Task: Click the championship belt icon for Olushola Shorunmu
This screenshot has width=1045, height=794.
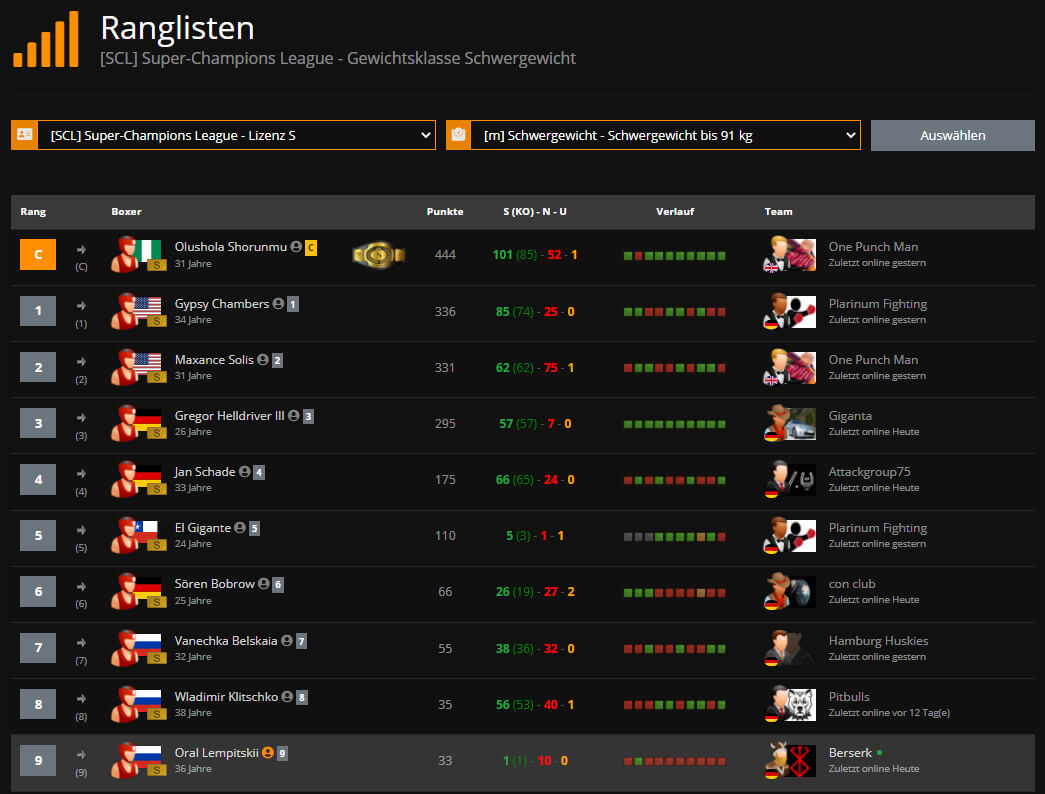Action: [379, 255]
